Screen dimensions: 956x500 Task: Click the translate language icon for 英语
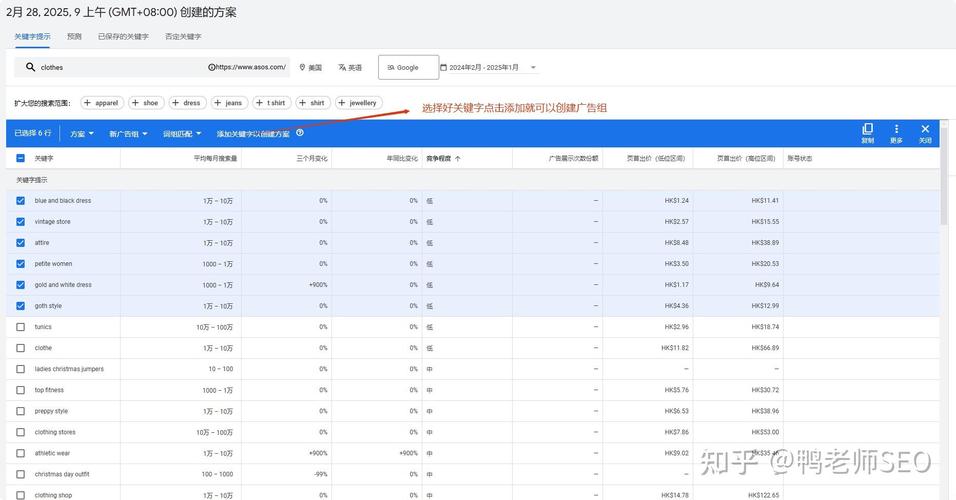[342, 68]
